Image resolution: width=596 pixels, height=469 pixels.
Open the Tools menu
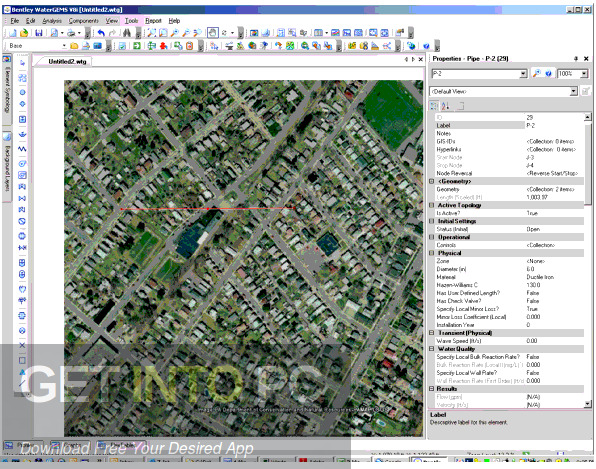tap(132, 21)
